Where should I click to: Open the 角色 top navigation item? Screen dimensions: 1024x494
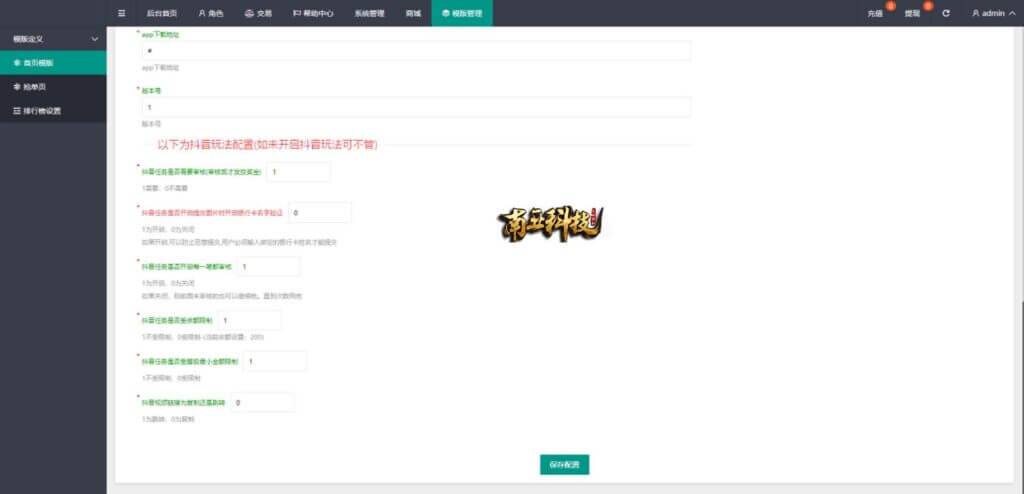(211, 13)
